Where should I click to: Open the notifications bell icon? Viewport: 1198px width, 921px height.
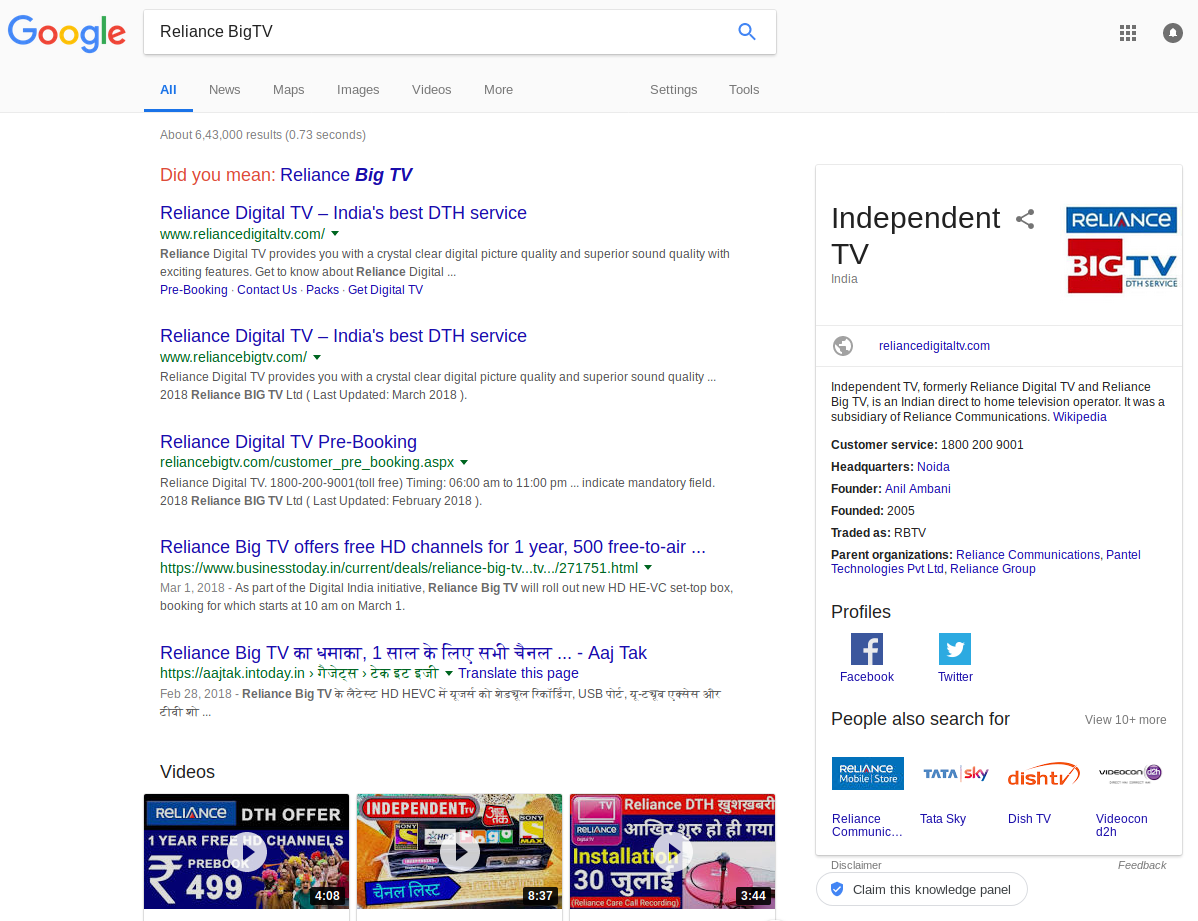pyautogui.click(x=1173, y=33)
